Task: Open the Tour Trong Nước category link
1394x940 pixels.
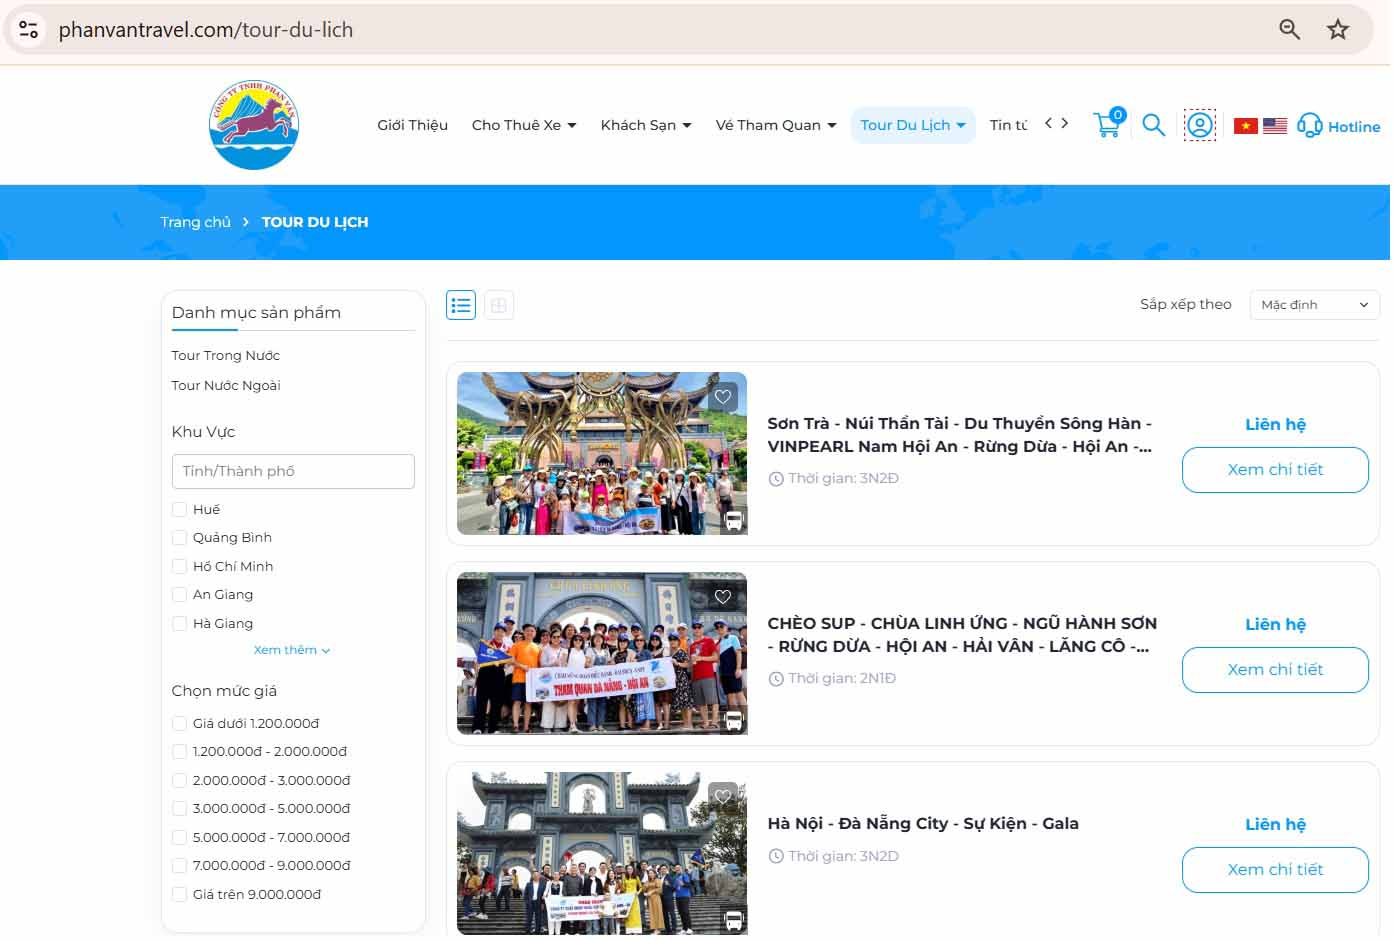Action: 225,355
